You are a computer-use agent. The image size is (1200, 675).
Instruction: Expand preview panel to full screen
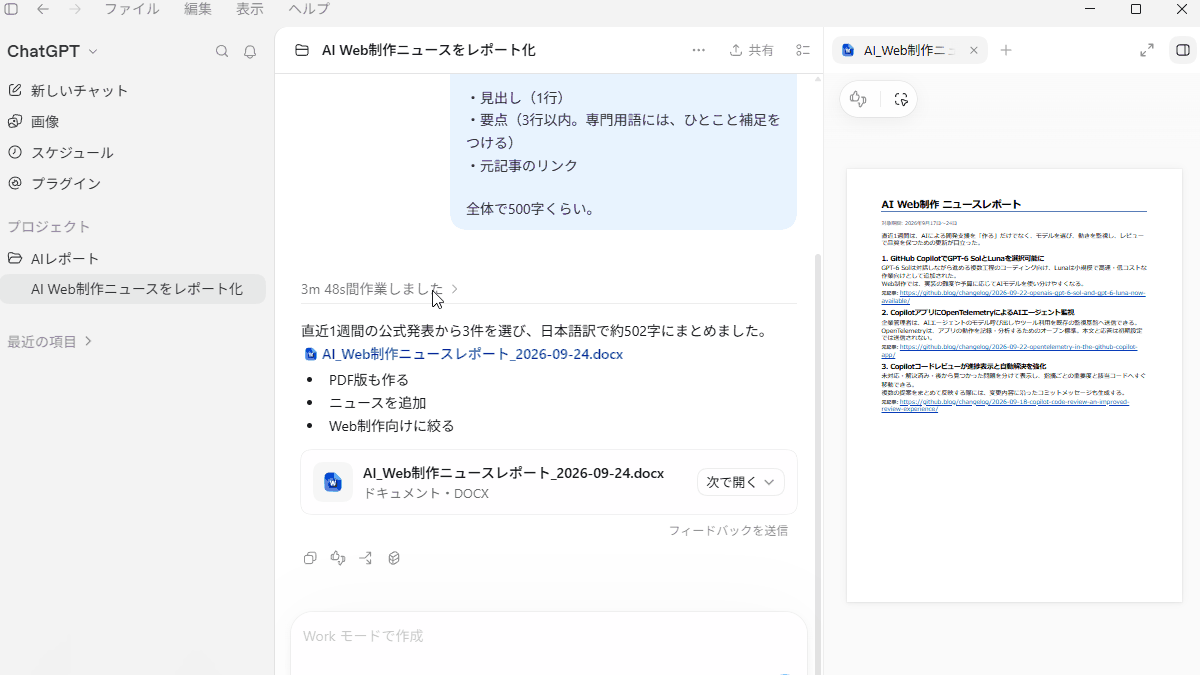[1147, 50]
